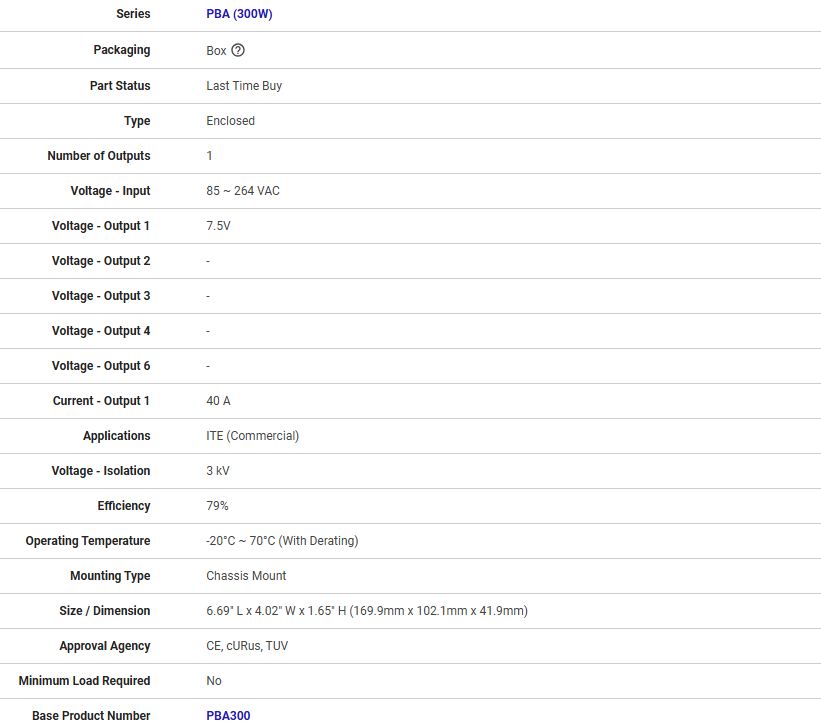Screen dimensions: 821x727
Task: Click the Last Time Buy status value
Action: [x=244, y=86]
